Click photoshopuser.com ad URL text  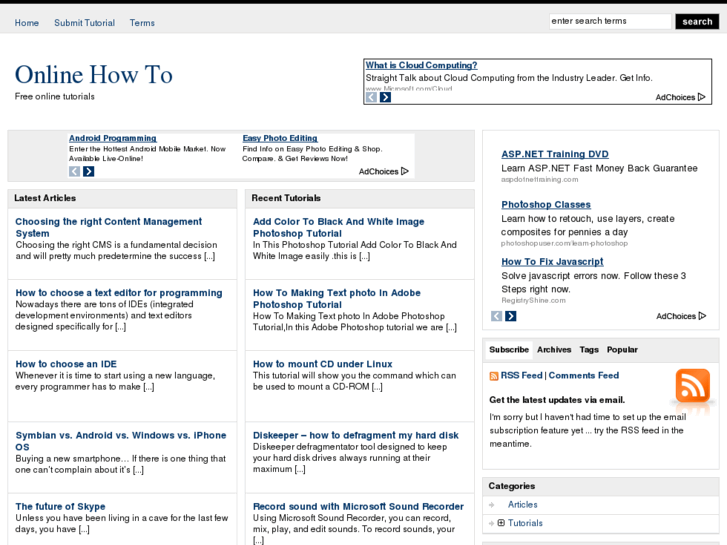564,244
